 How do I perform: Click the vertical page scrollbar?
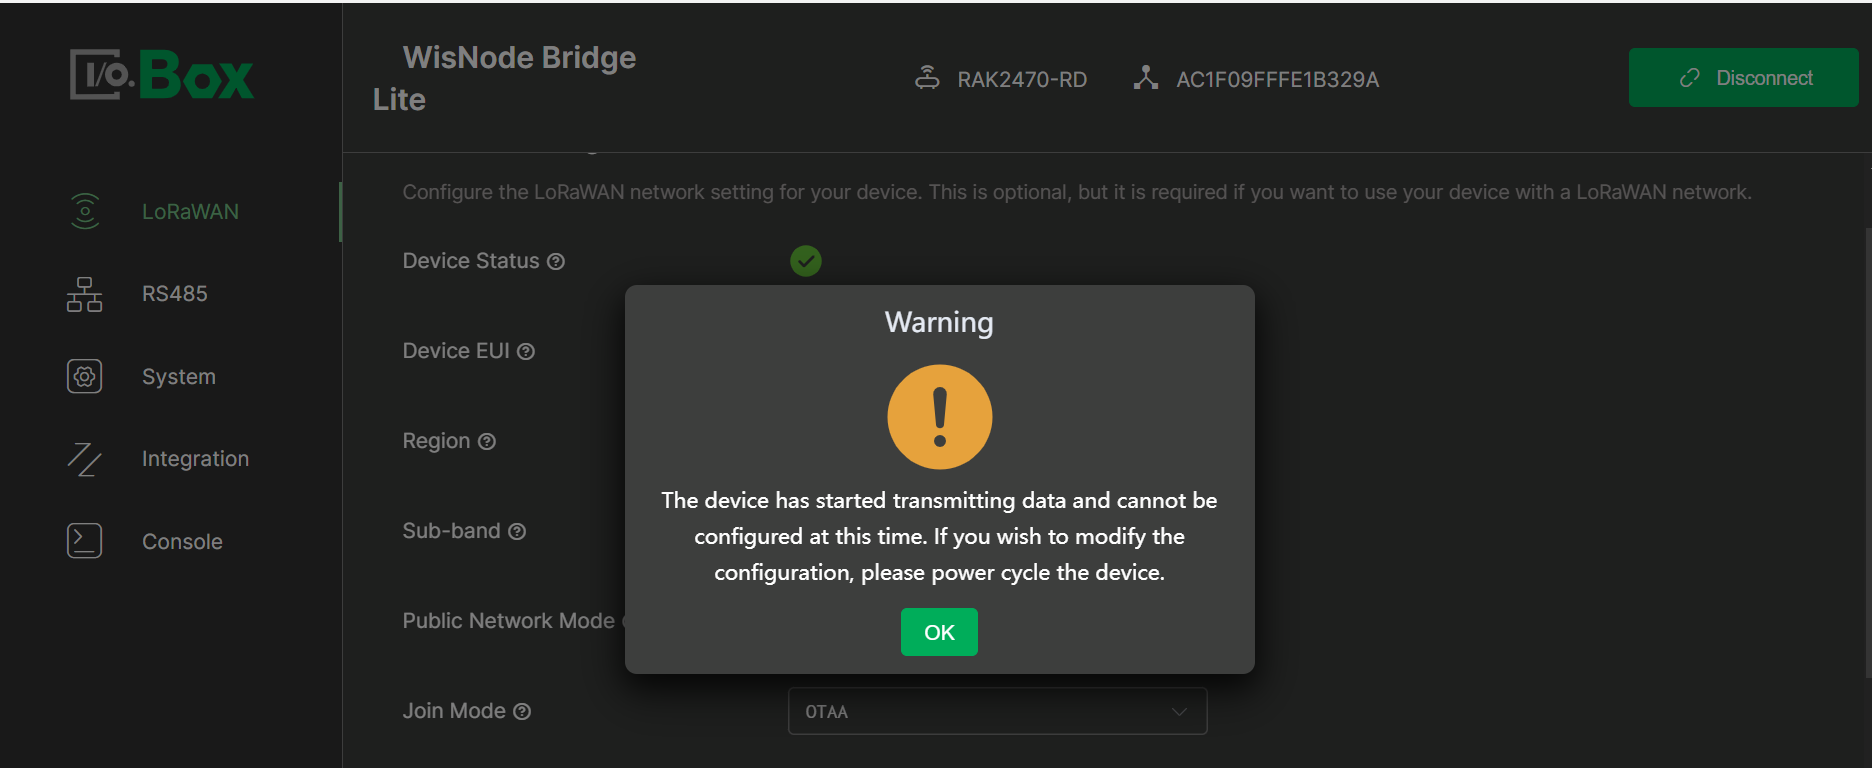coord(1867,452)
